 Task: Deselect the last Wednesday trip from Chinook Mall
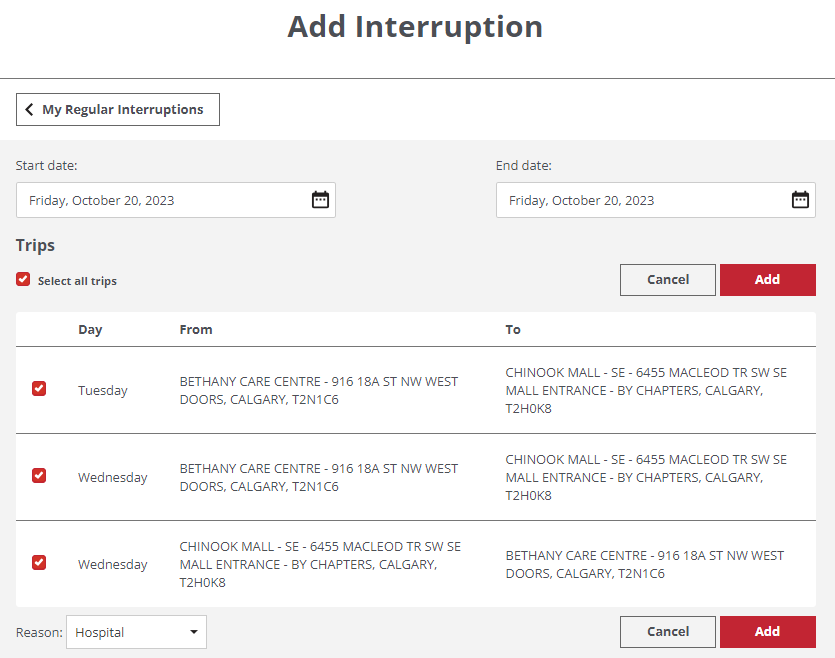[x=38, y=563]
